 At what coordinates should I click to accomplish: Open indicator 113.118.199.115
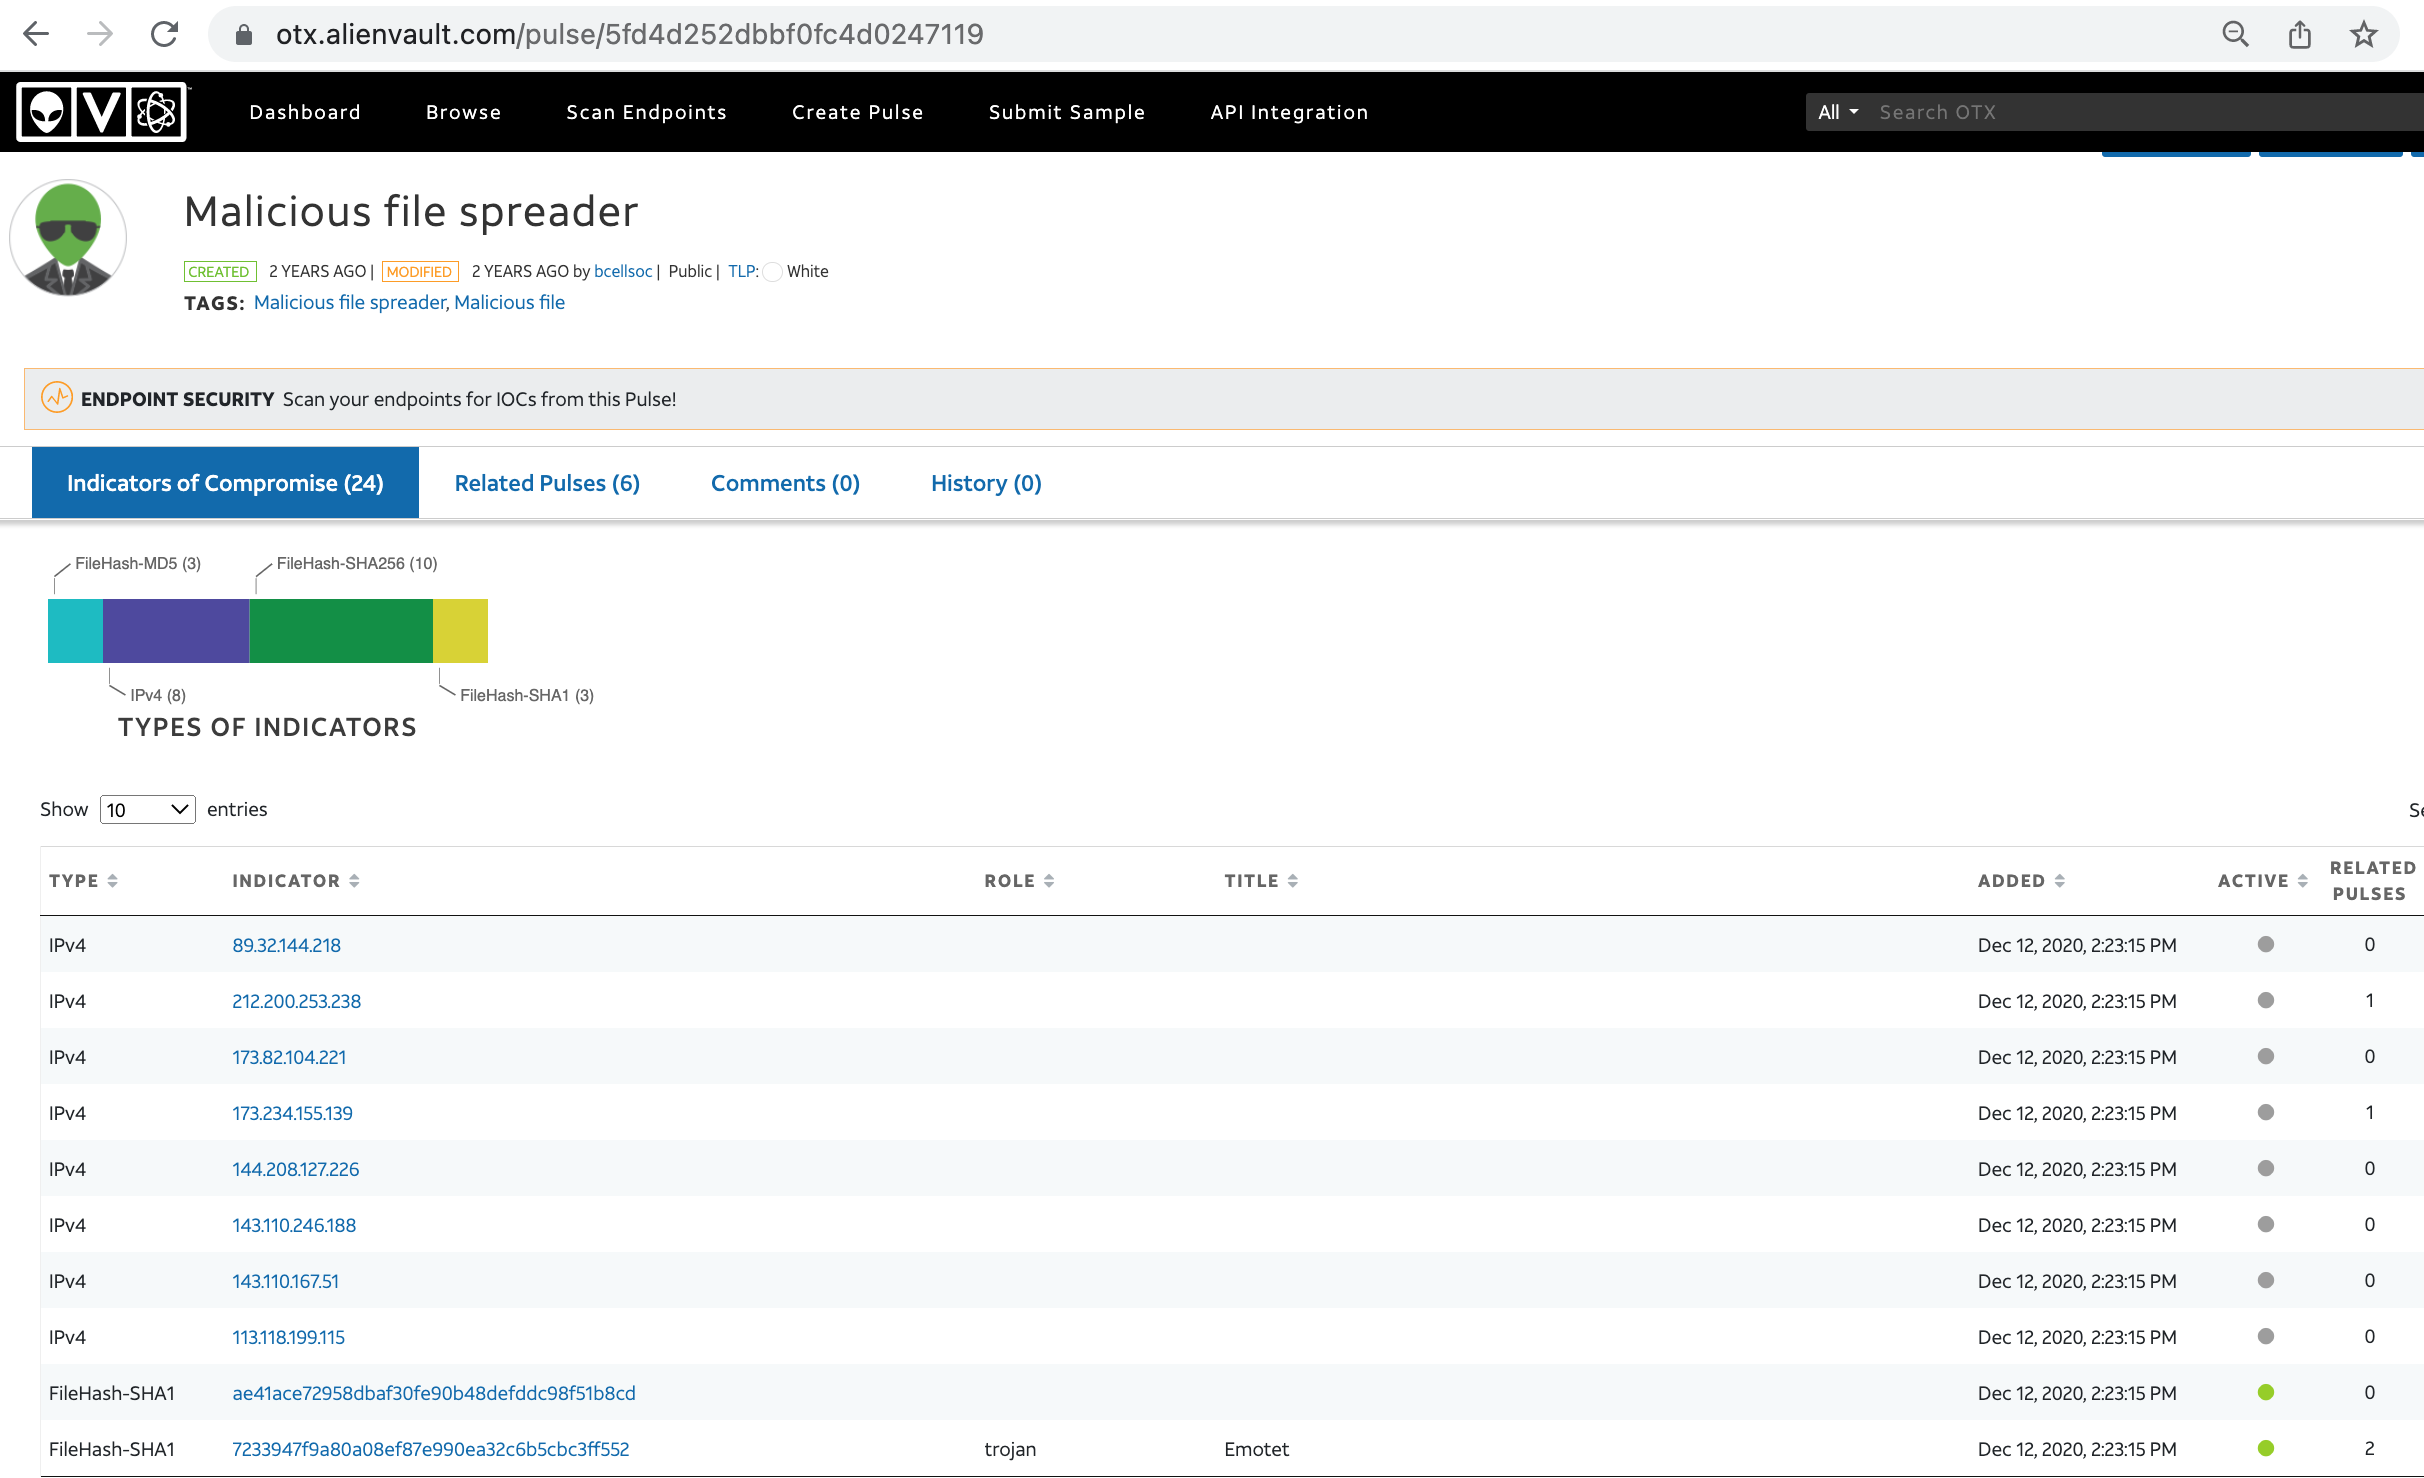[288, 1337]
